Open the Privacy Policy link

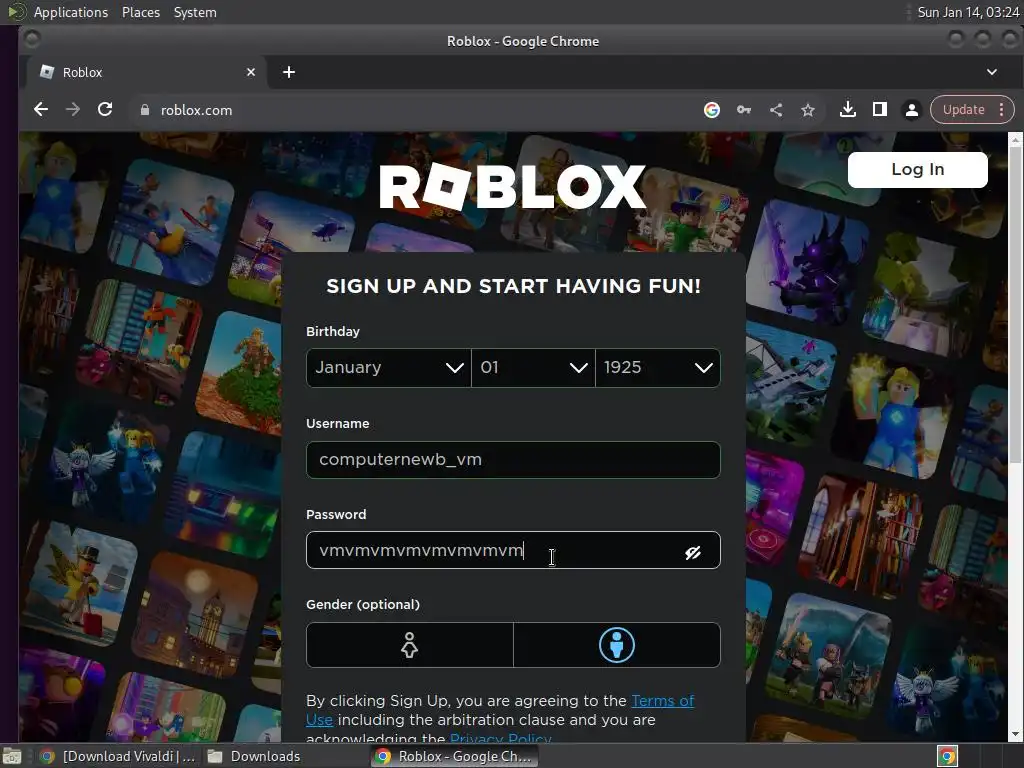(501, 738)
